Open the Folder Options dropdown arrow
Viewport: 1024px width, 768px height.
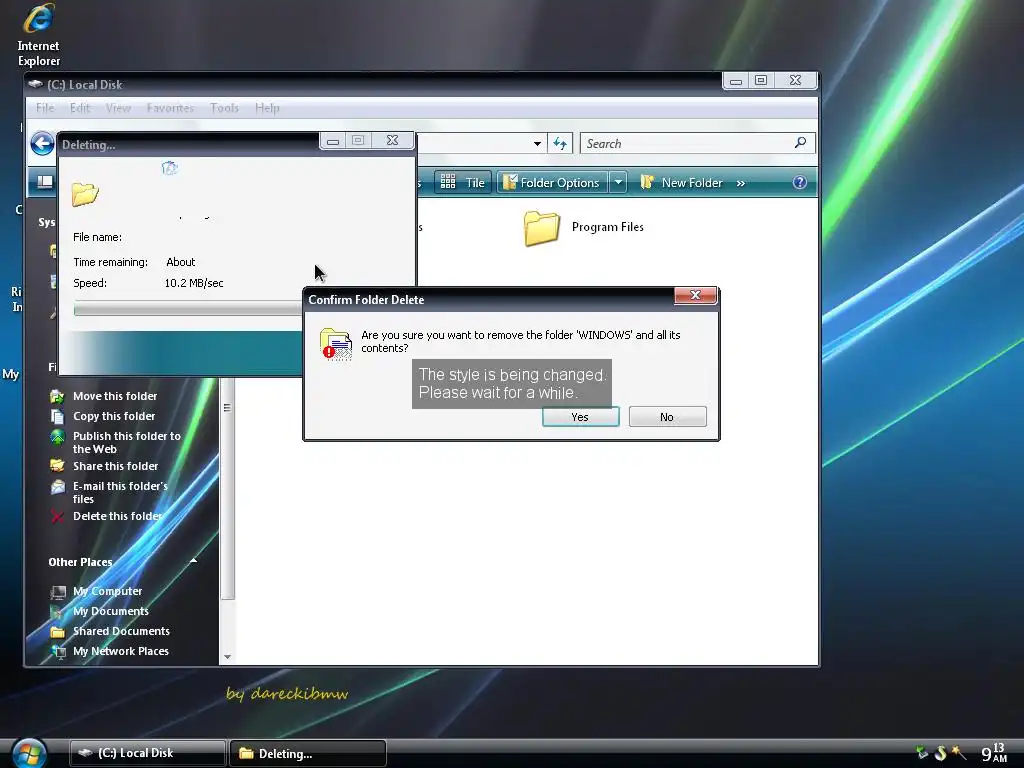point(618,182)
